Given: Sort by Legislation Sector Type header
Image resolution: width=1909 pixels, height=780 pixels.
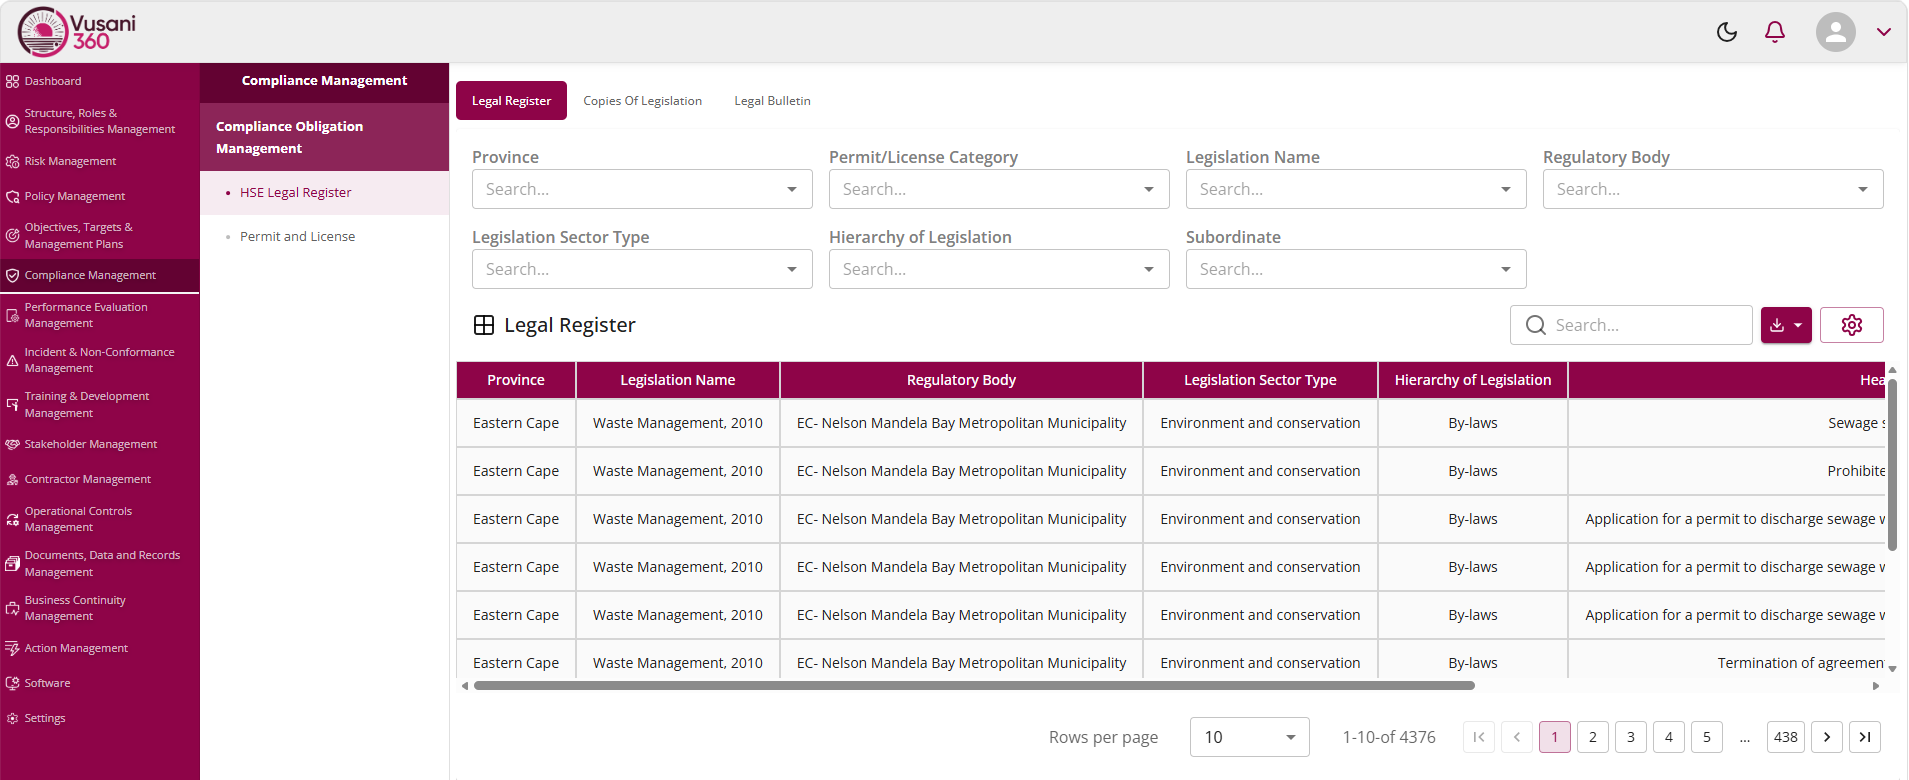Looking at the screenshot, I should pyautogui.click(x=1260, y=380).
